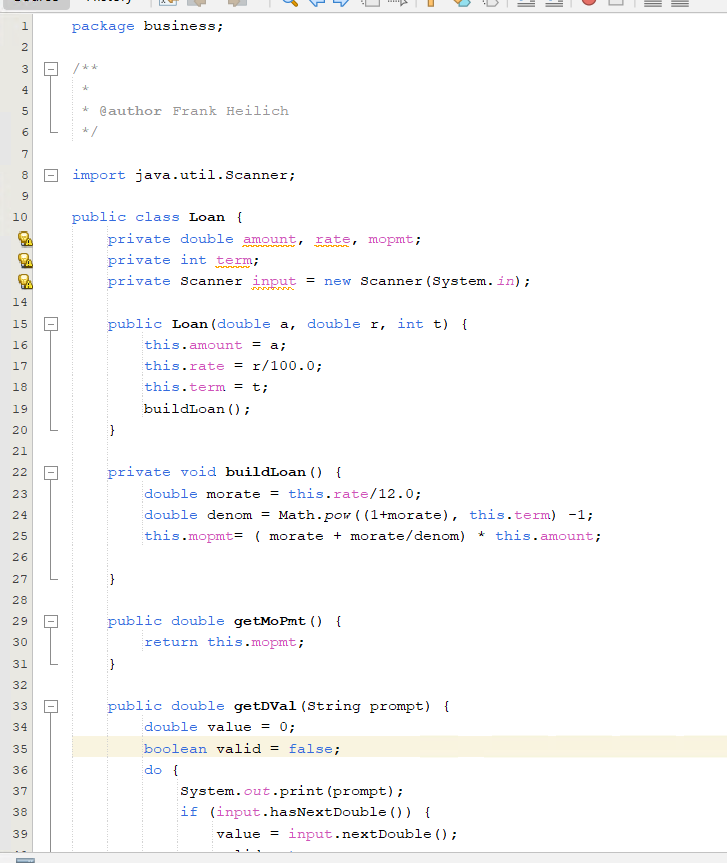
Task: Click 'return' keyword on line 30
Action: 171,642
